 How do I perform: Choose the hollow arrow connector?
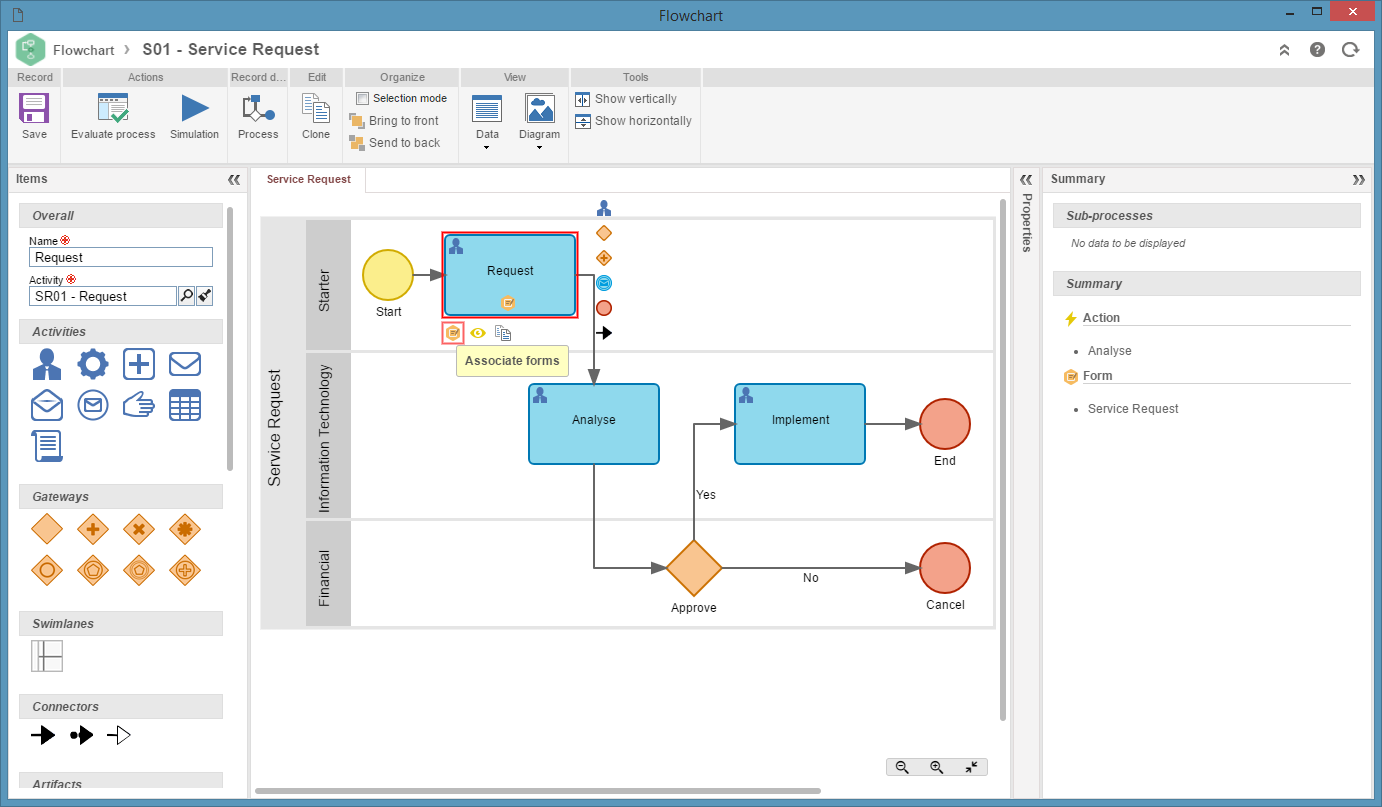coord(119,736)
